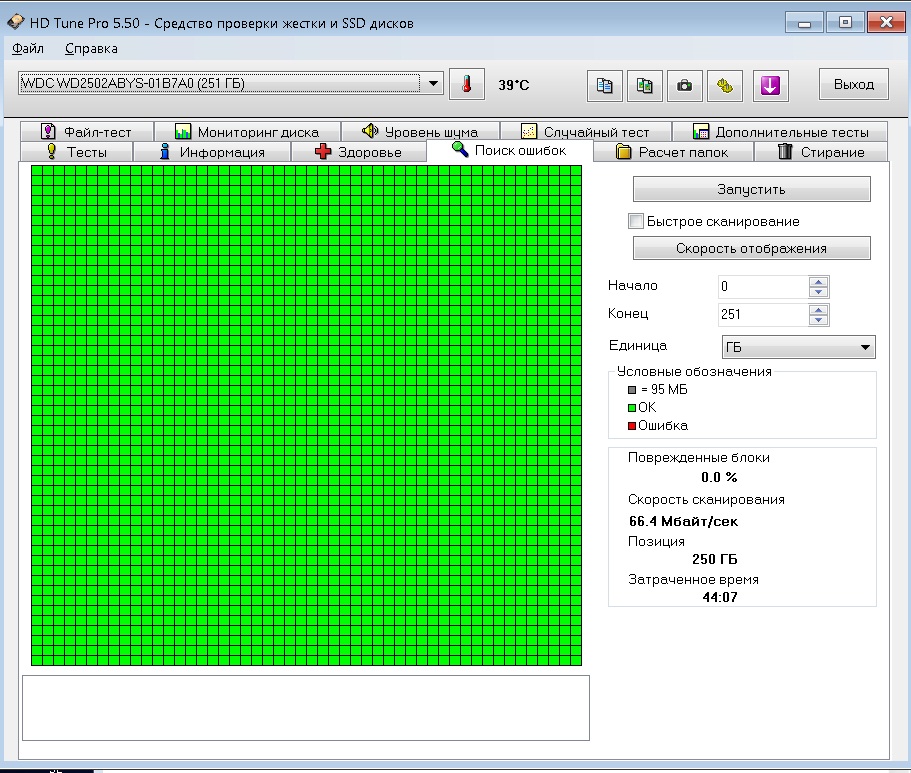Click the purple download arrow icon

(770, 85)
